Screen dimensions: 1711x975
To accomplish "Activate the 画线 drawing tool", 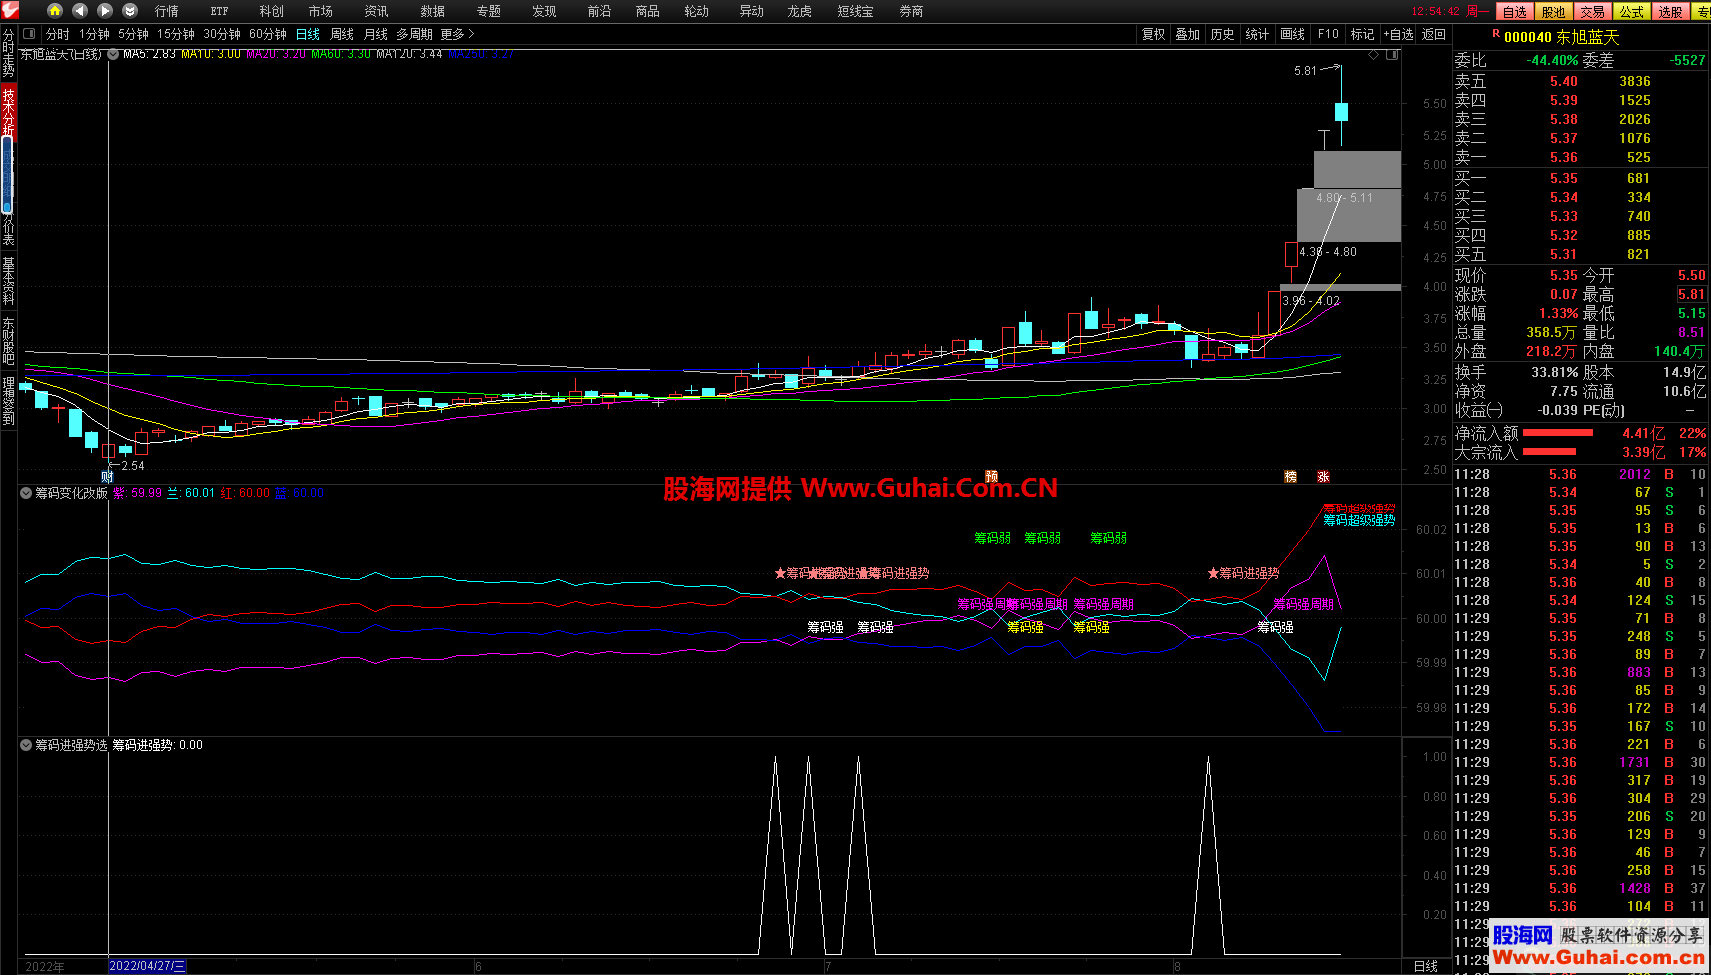I will (x=1292, y=34).
